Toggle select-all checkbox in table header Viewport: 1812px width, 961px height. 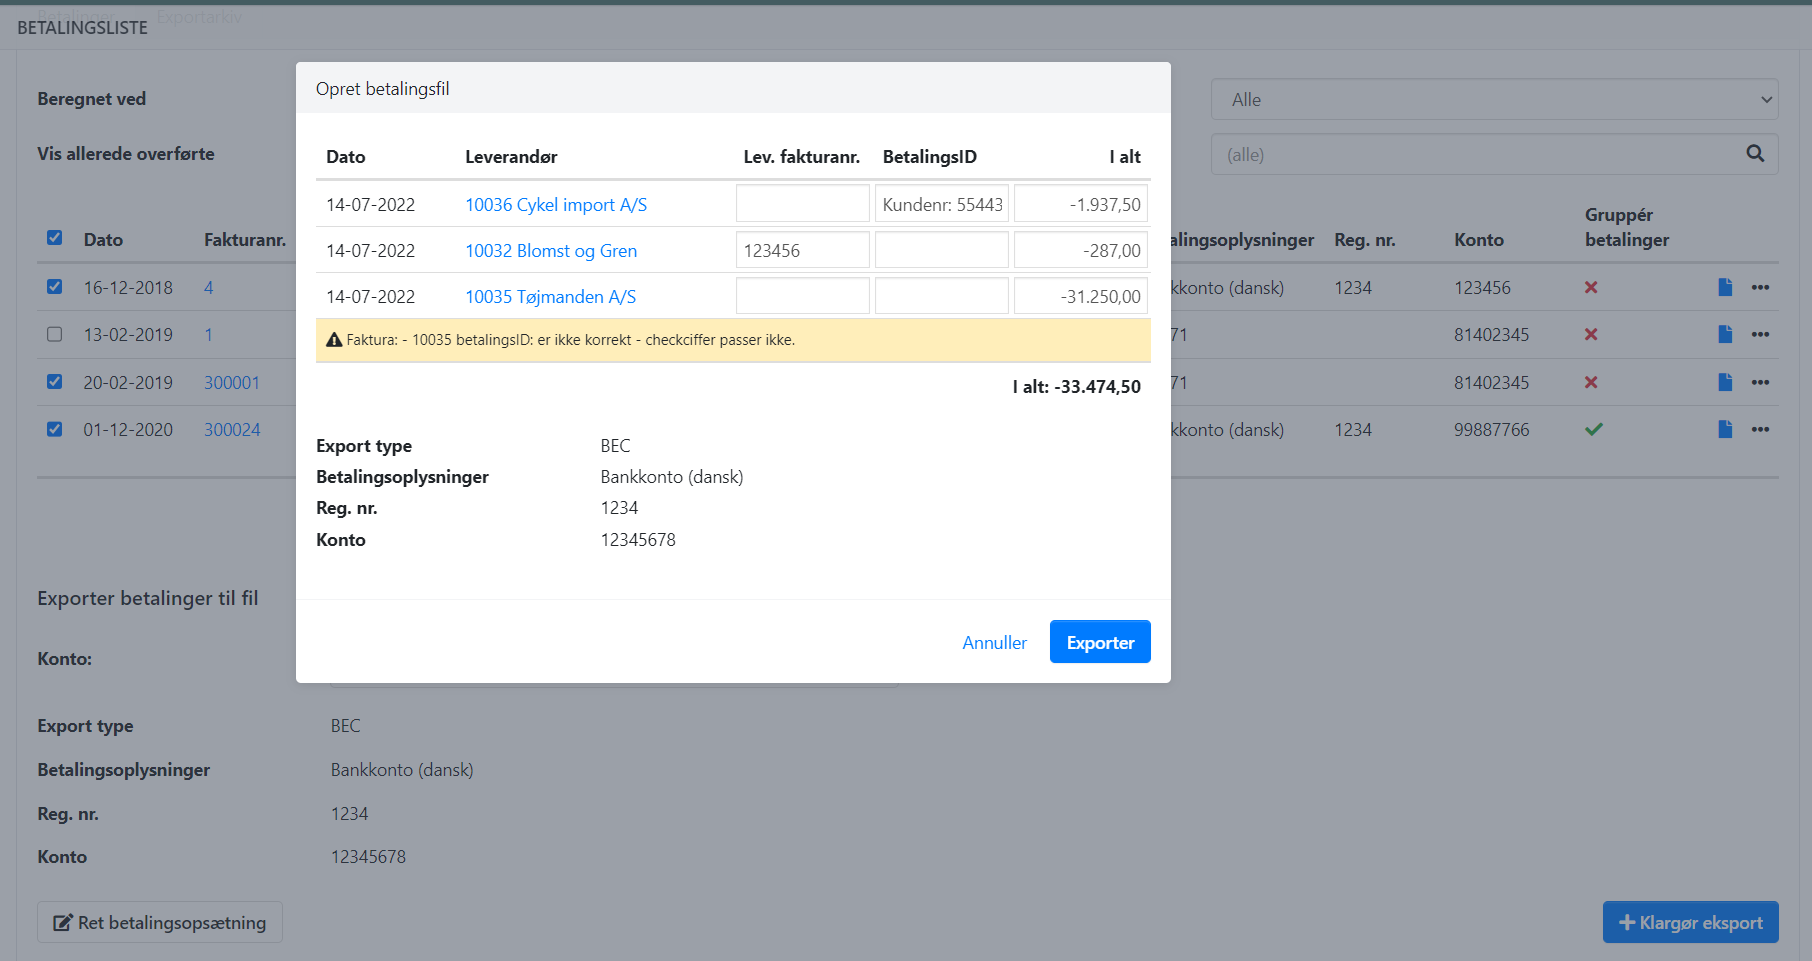[55, 238]
